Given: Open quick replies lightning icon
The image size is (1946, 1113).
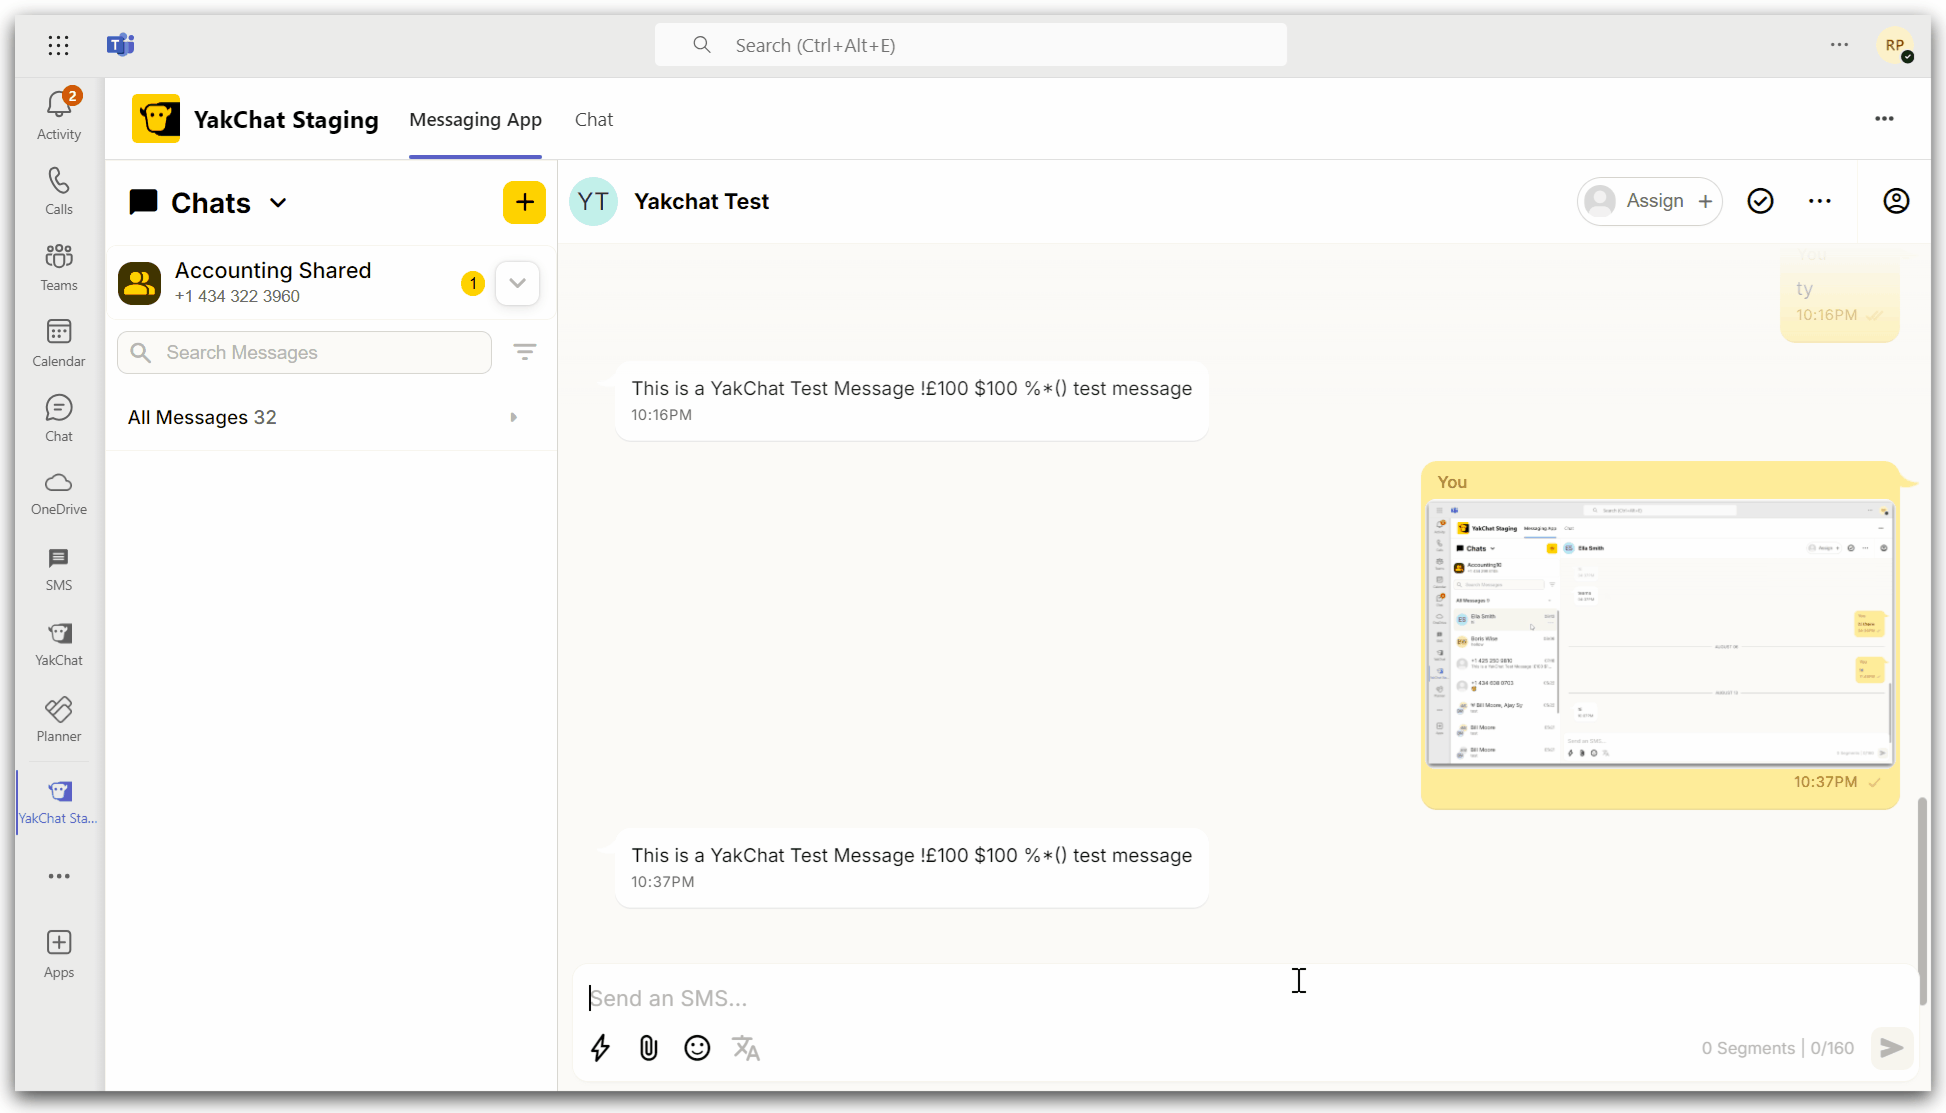Looking at the screenshot, I should tap(600, 1048).
